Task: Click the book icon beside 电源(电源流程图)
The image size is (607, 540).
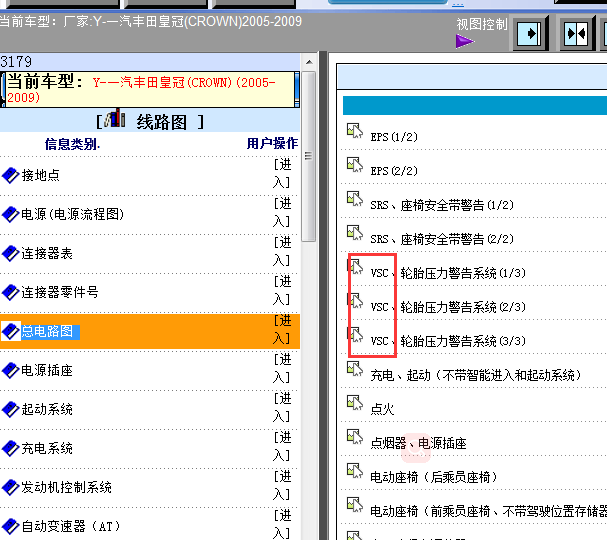Action: pos(10,214)
